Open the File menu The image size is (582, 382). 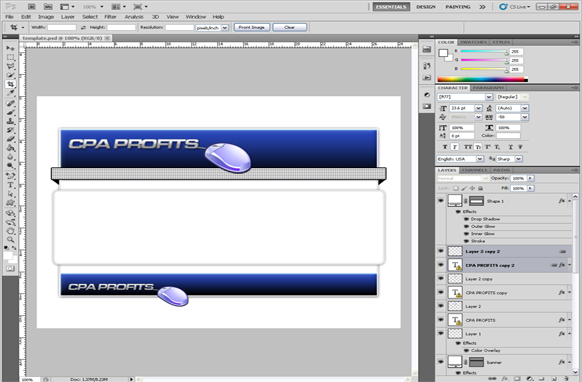point(9,17)
